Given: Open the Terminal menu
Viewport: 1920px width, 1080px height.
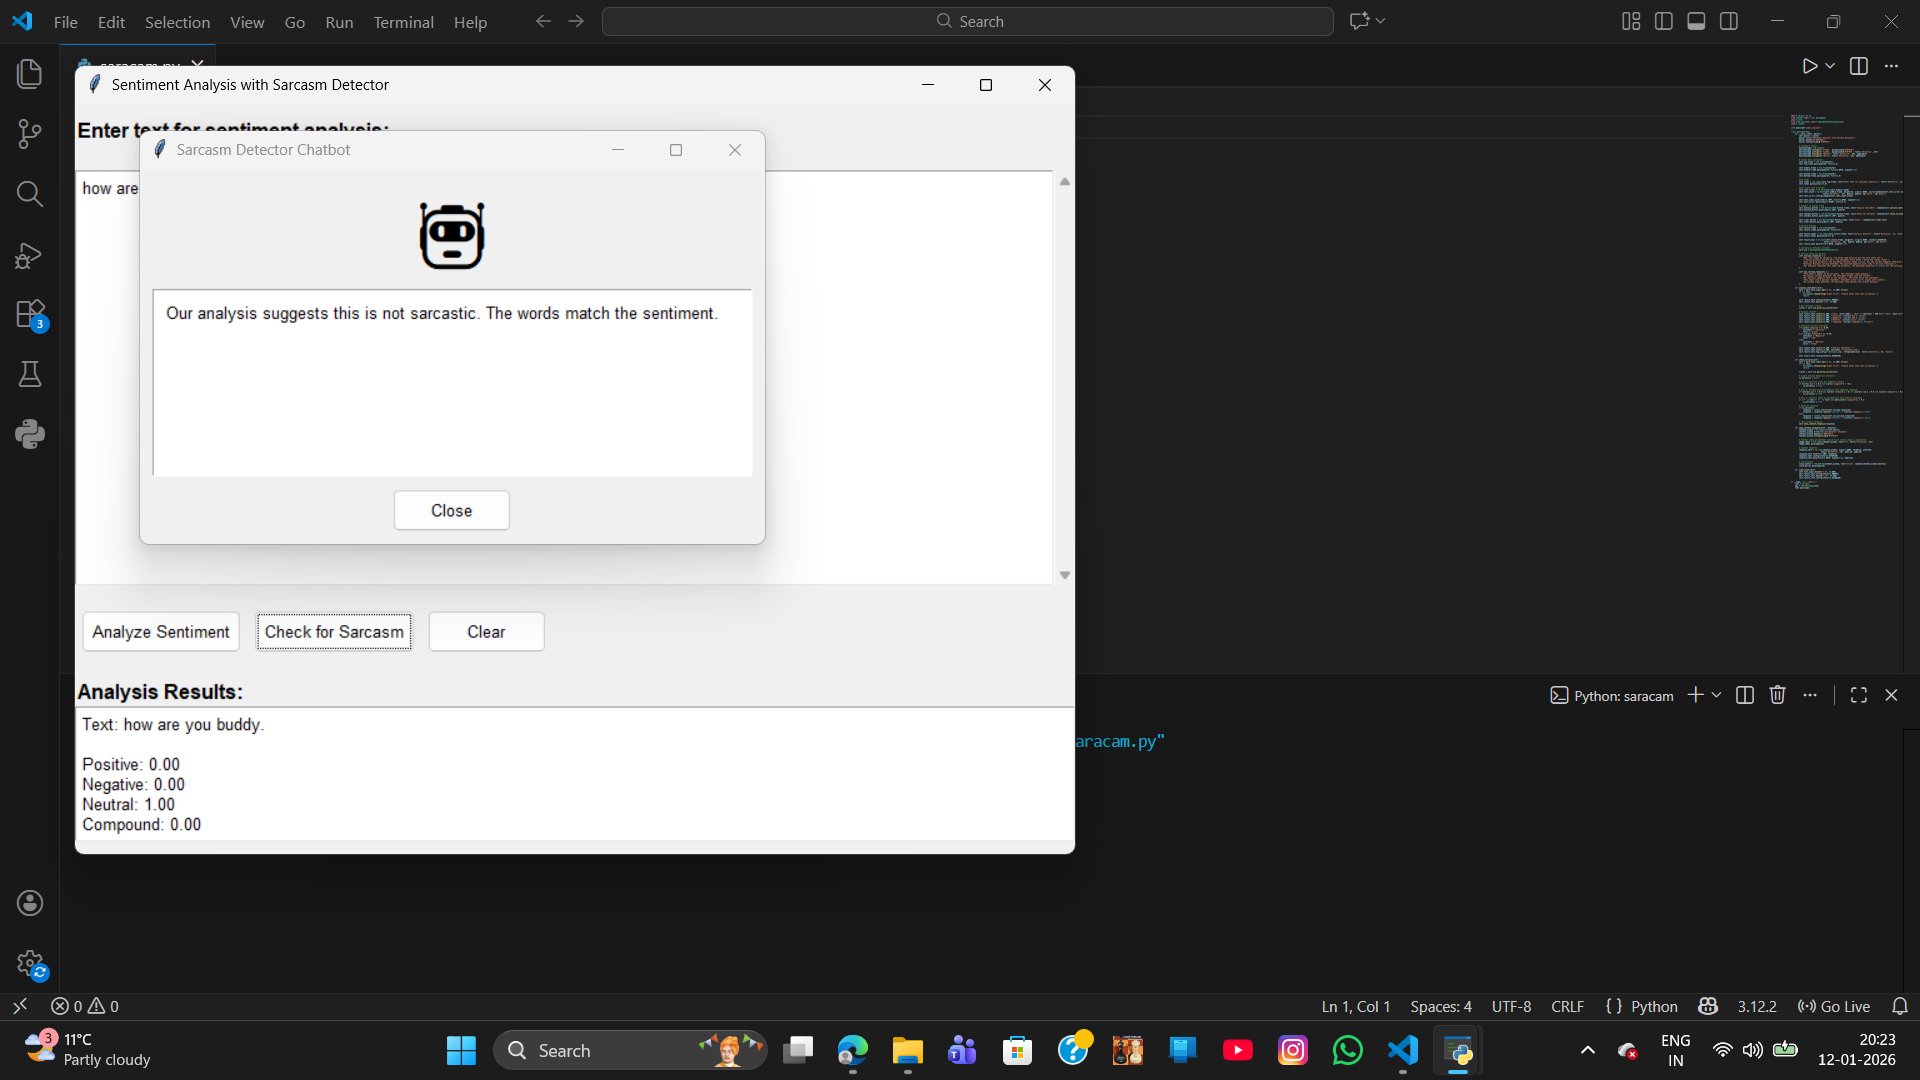Looking at the screenshot, I should coord(403,21).
